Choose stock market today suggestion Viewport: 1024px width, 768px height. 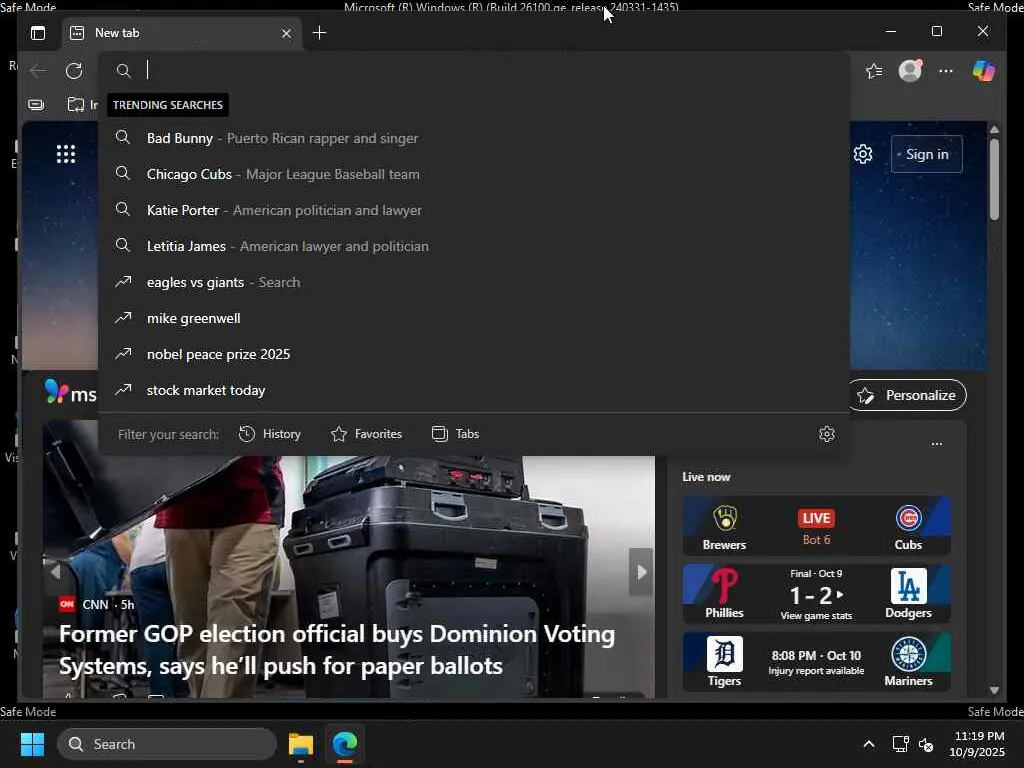coord(474,389)
